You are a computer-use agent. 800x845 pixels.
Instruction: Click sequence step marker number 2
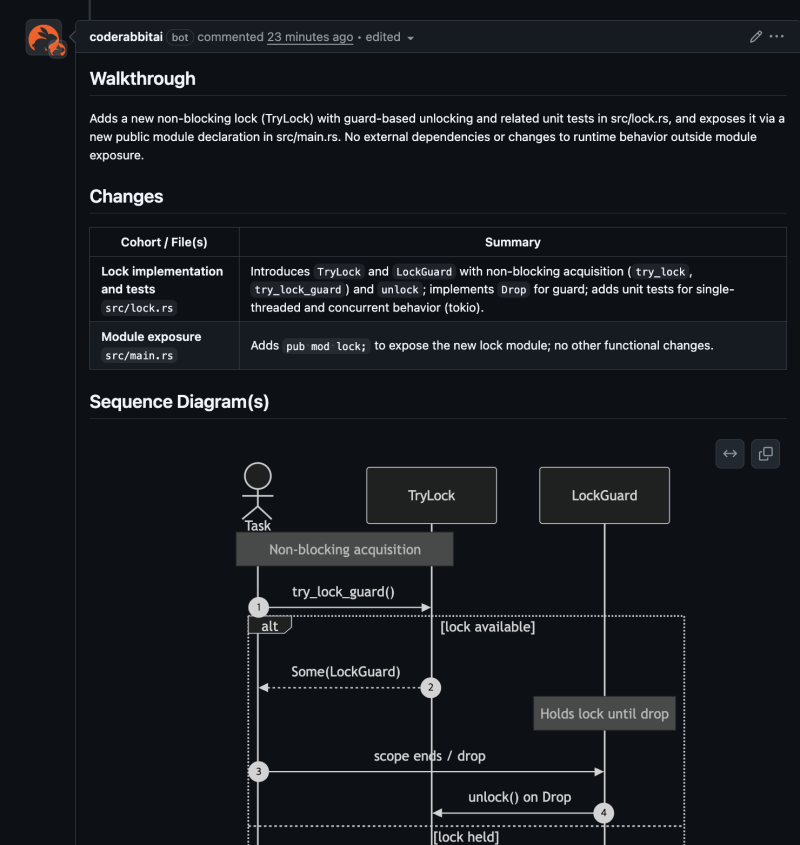click(431, 687)
